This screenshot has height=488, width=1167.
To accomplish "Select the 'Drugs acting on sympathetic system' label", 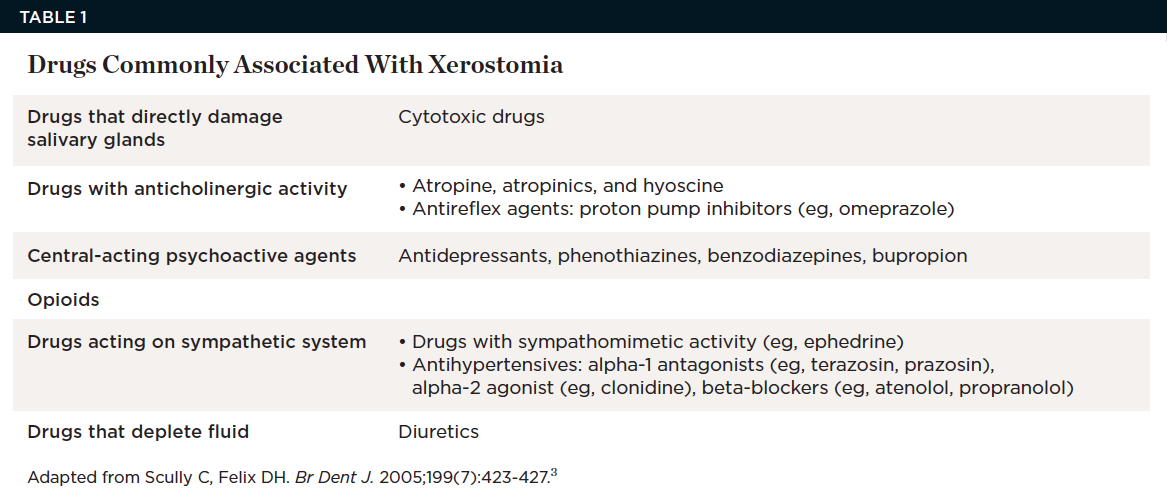I will point(197,342).
